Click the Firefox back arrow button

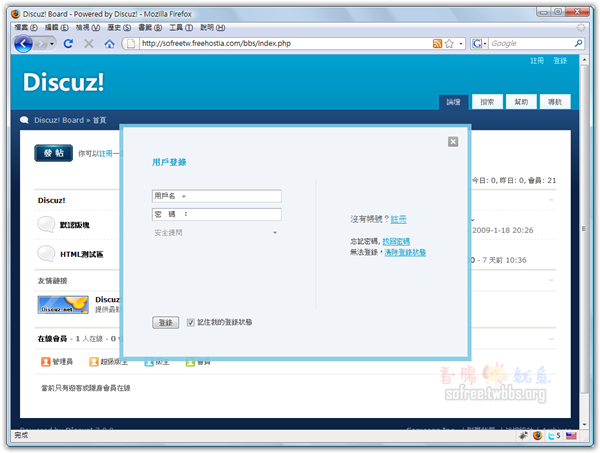click(x=22, y=45)
